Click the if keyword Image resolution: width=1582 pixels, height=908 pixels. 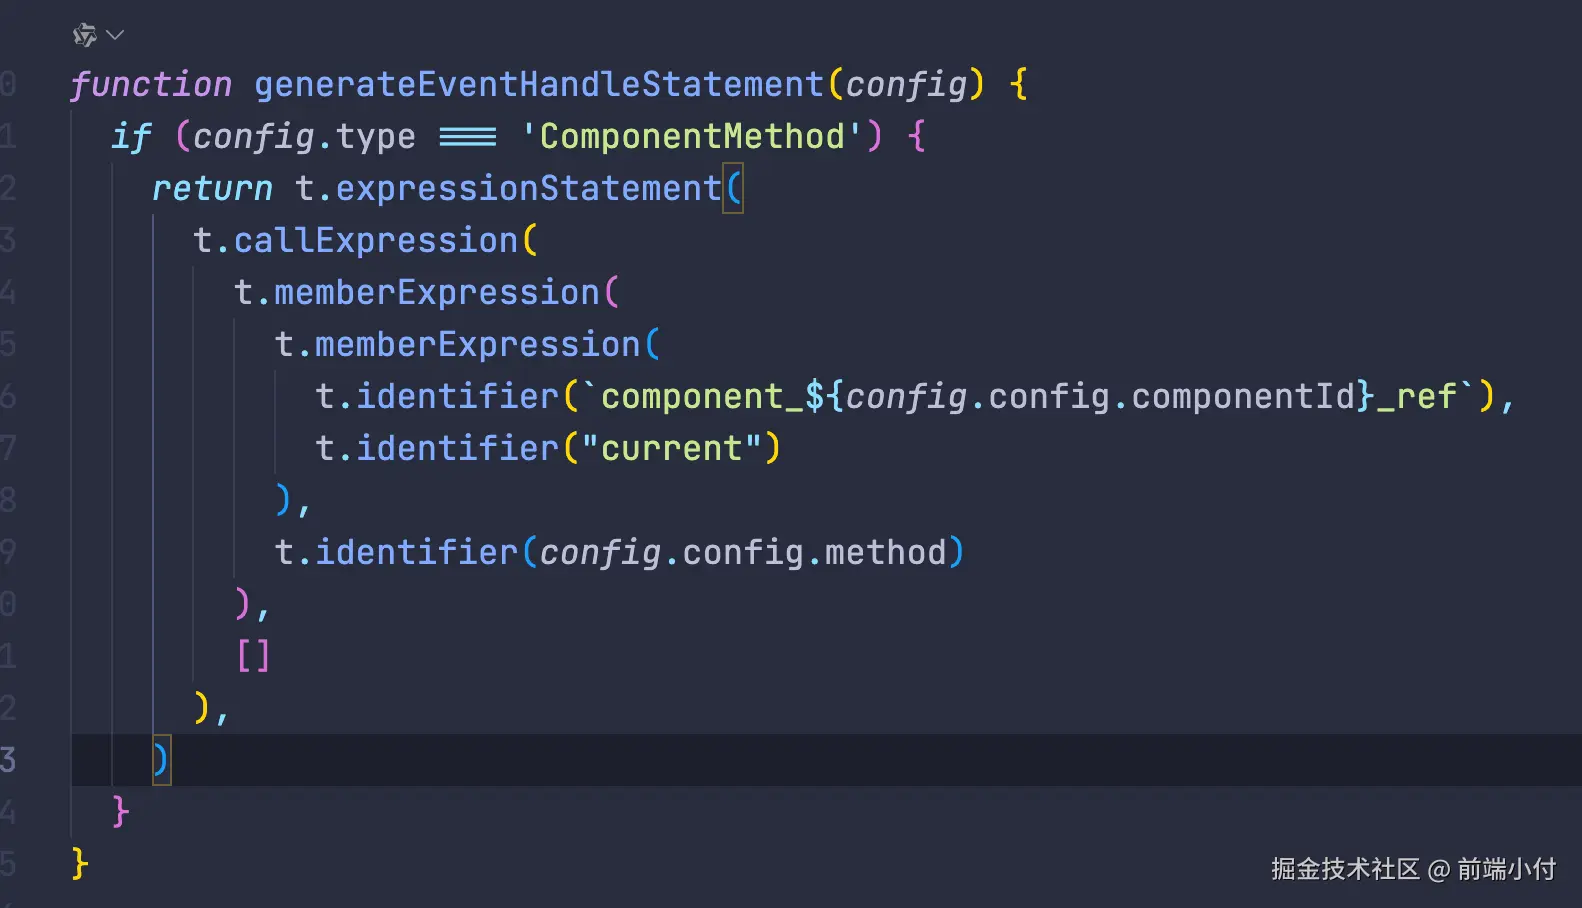coord(131,136)
